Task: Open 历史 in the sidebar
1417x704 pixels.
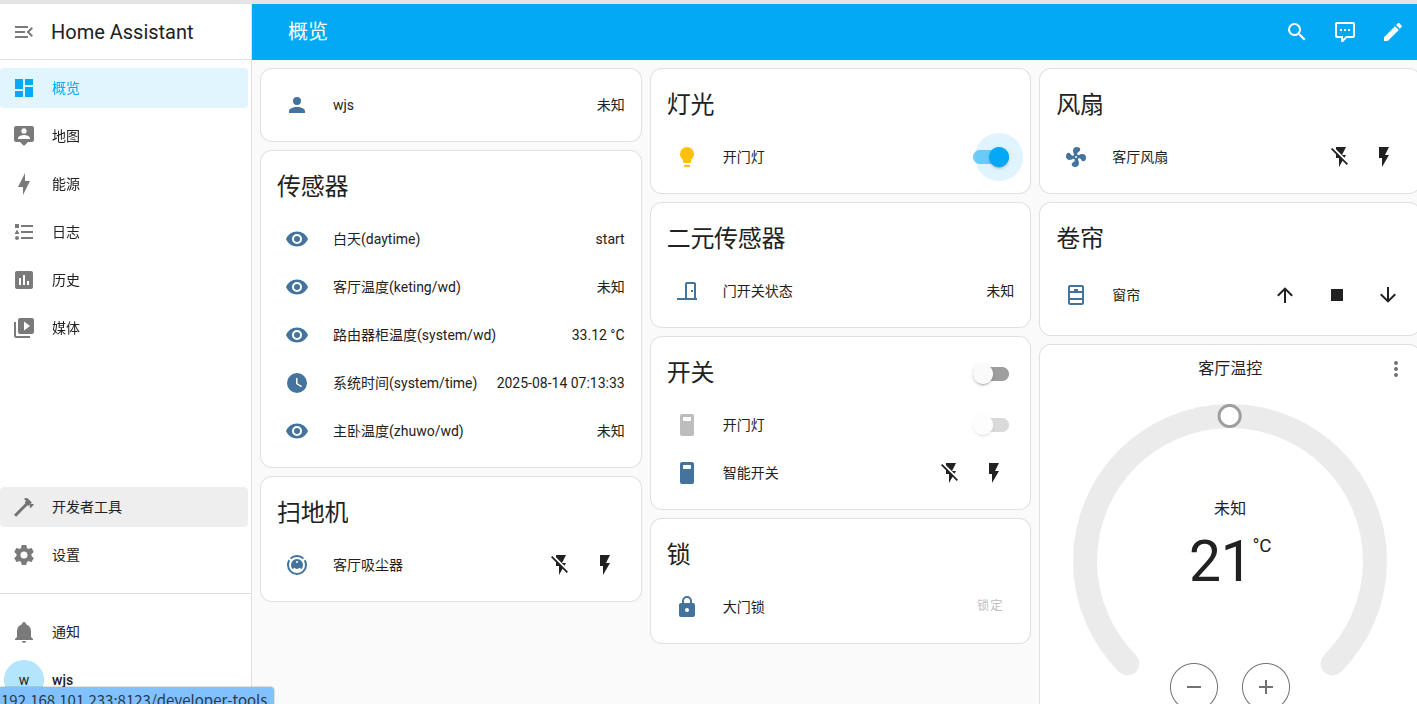Action: pyautogui.click(x=124, y=280)
